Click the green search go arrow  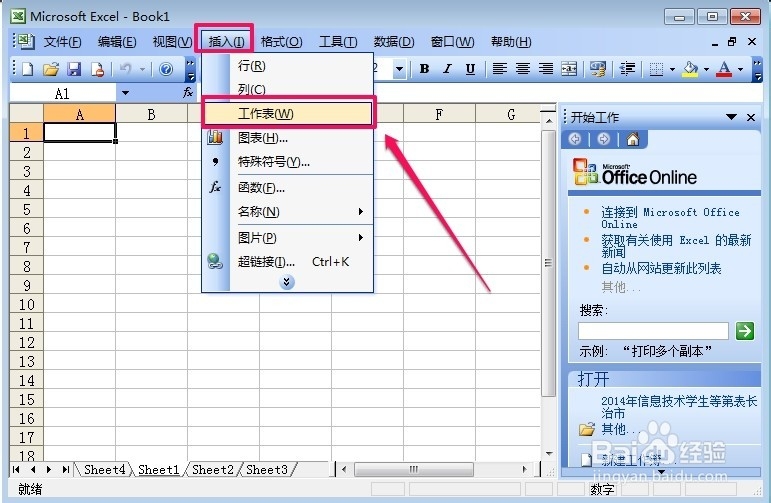(745, 331)
